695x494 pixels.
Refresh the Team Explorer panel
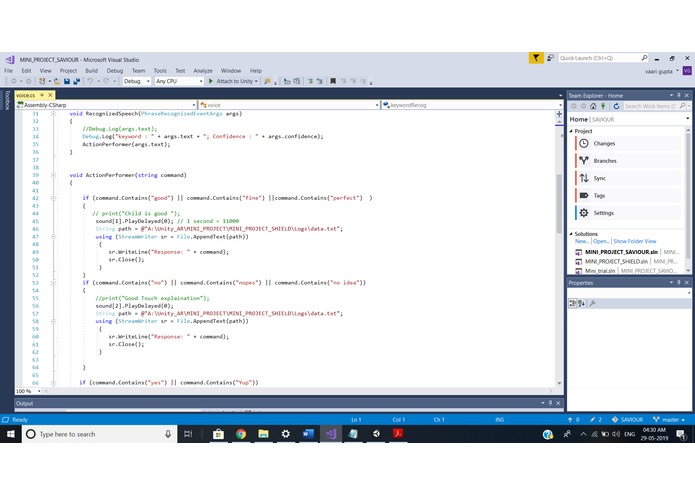tap(616, 106)
